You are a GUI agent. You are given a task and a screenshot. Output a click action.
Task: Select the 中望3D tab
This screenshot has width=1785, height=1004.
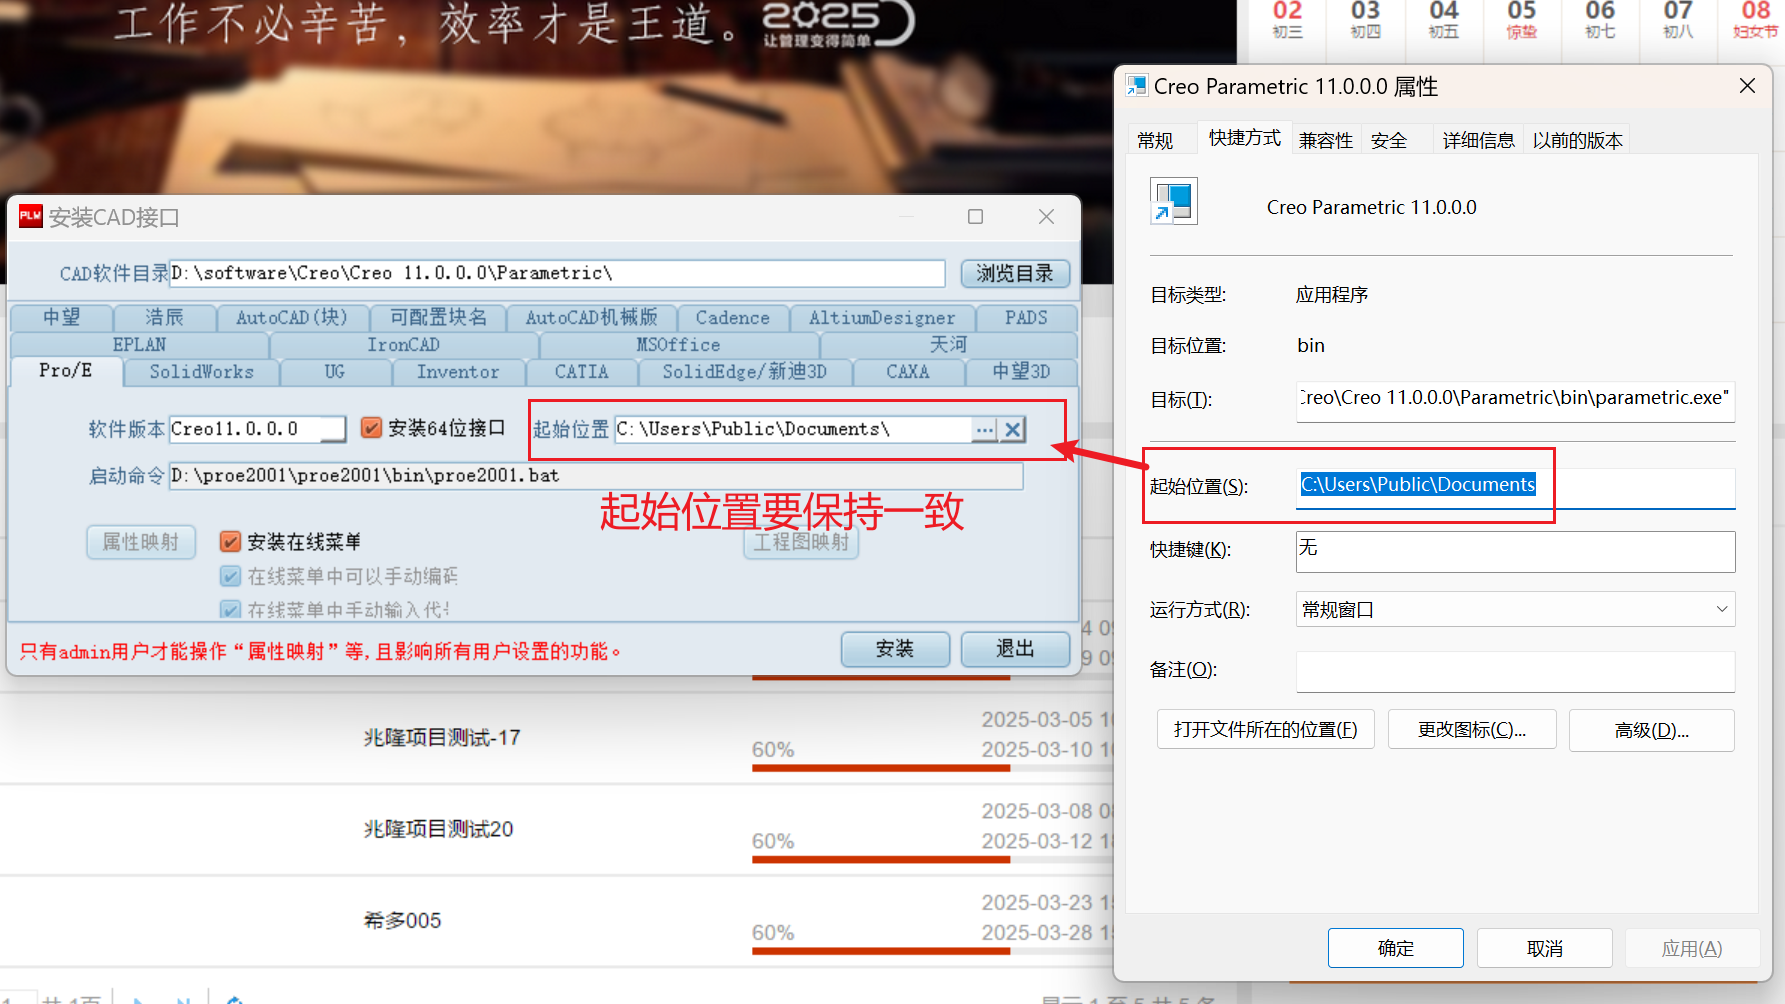pos(1021,372)
